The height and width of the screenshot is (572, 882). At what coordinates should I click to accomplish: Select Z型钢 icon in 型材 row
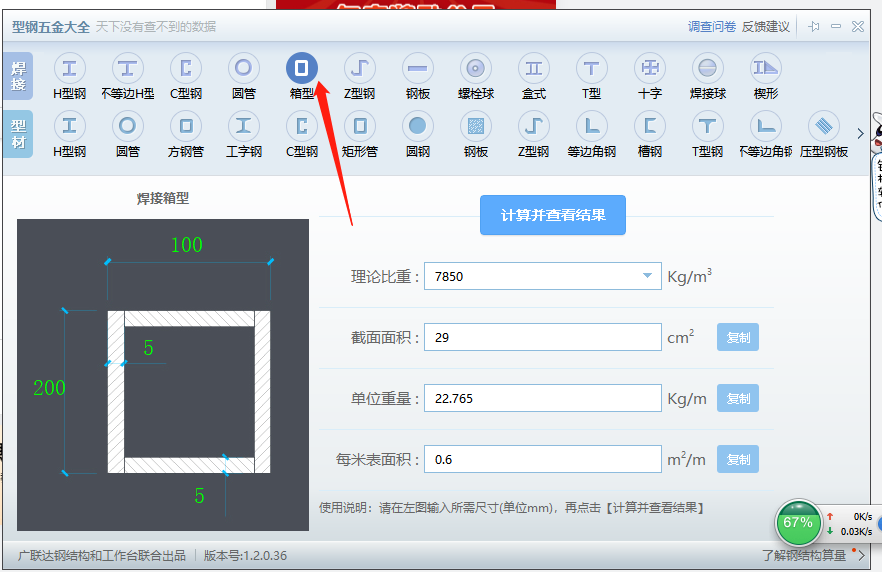(x=534, y=126)
